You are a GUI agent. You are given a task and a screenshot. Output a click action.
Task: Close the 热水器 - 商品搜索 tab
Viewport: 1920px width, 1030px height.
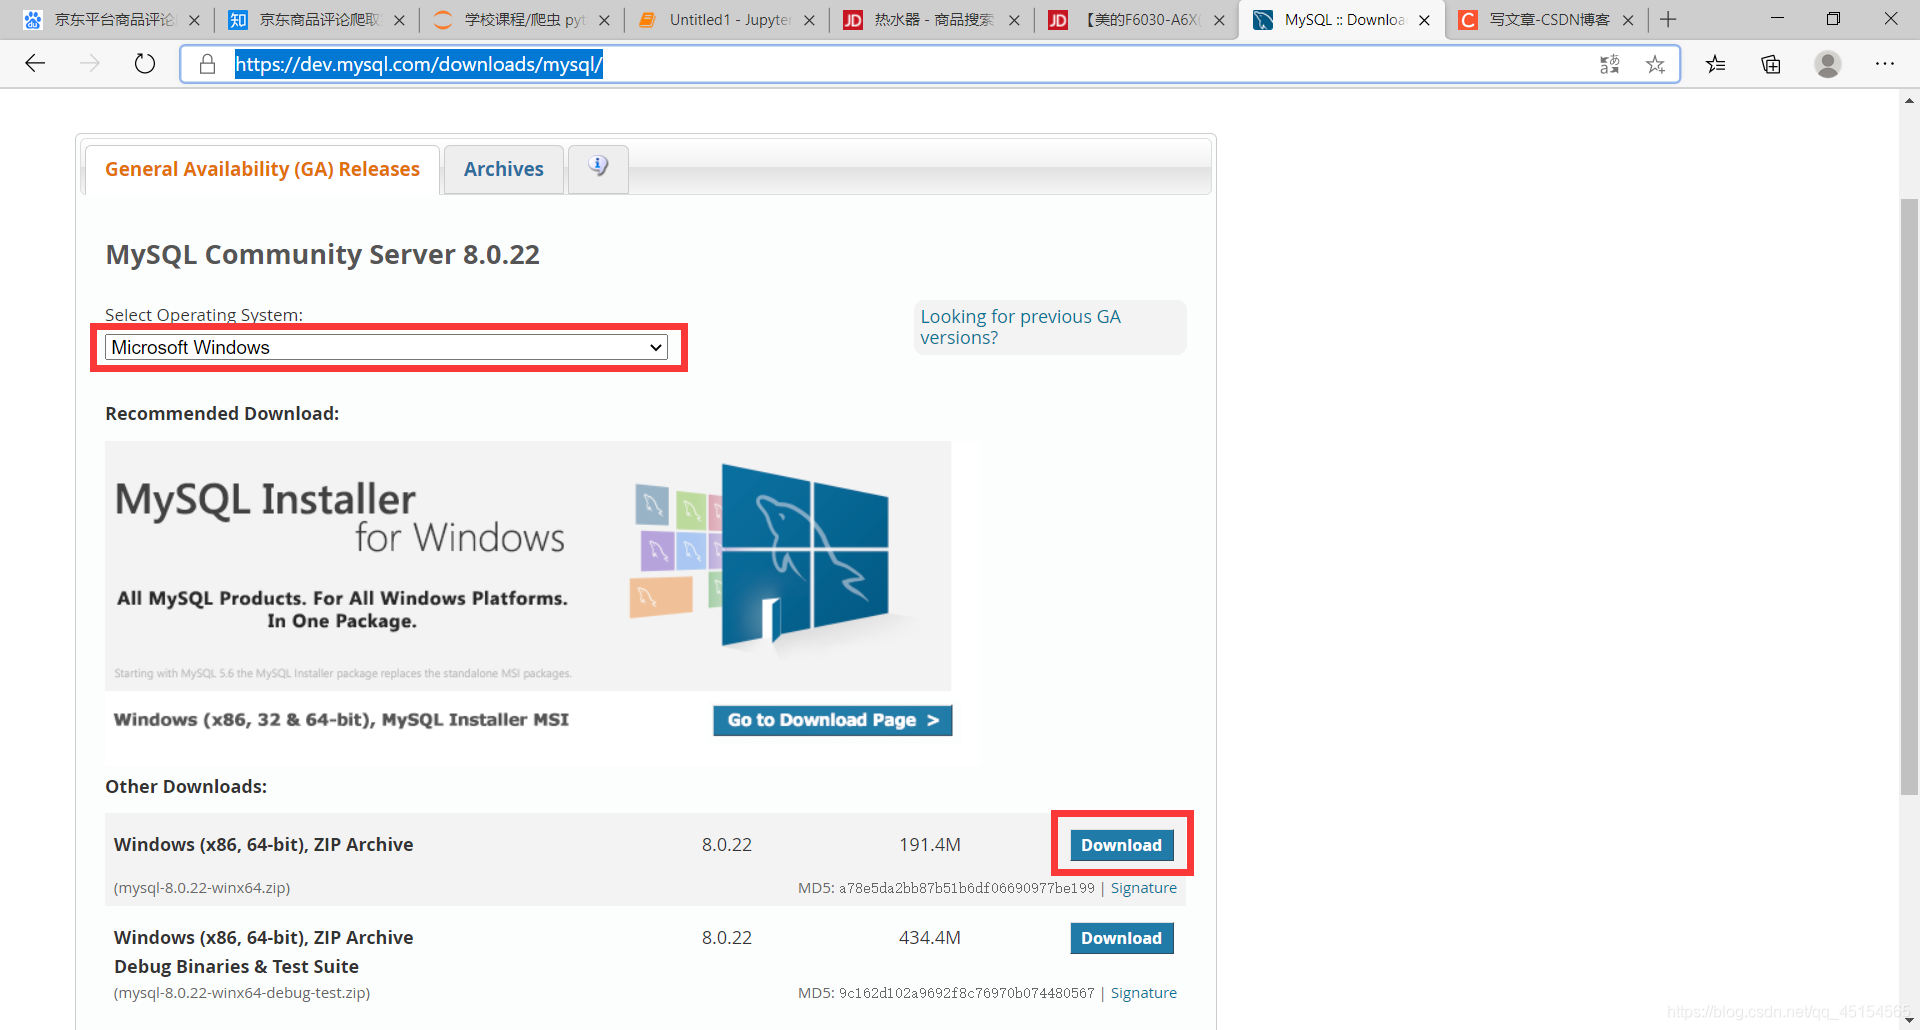click(1014, 20)
